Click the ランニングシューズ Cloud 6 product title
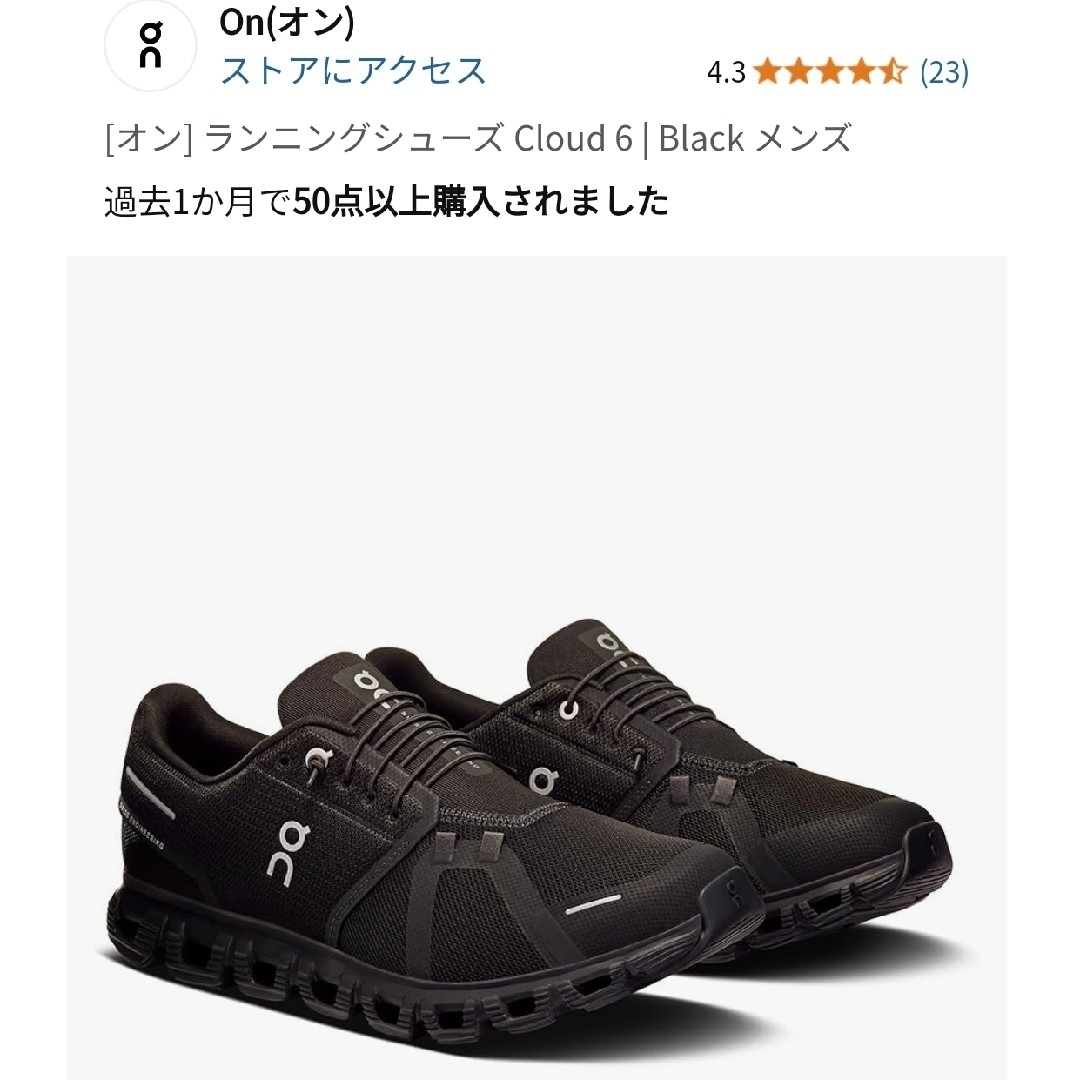Viewport: 1080px width, 1080px height. click(419, 138)
